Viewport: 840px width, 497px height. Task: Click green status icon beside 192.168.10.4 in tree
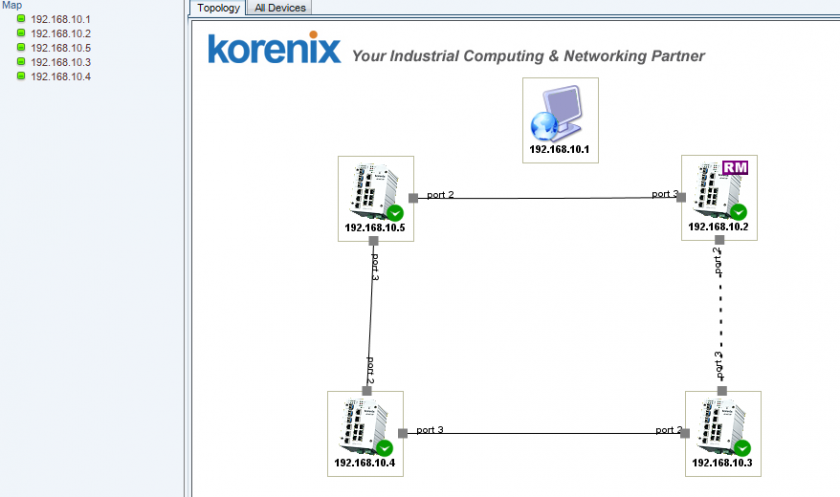pyautogui.click(x=21, y=76)
